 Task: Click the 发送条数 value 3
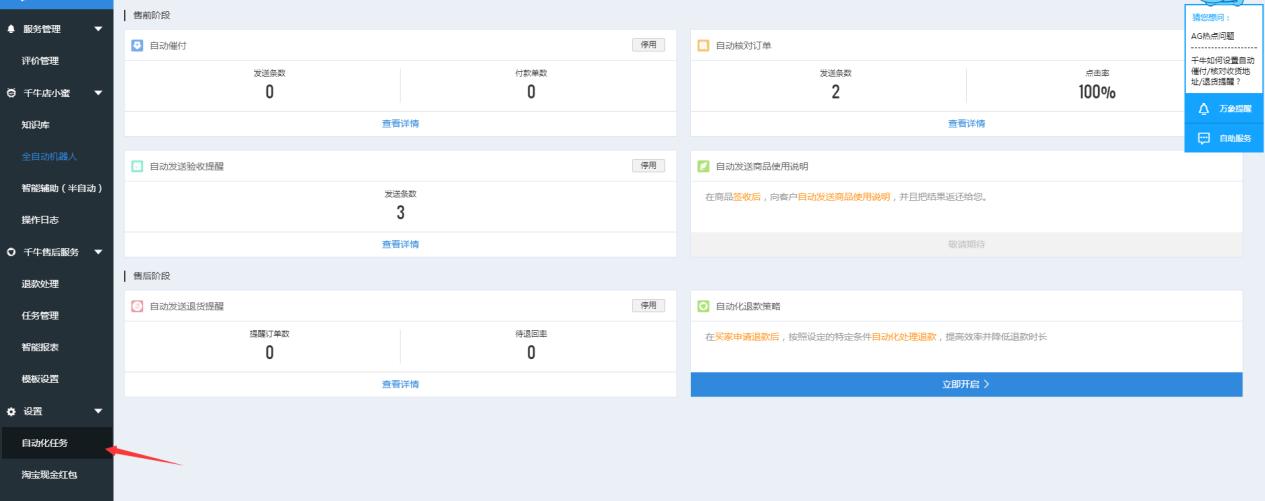(400, 212)
